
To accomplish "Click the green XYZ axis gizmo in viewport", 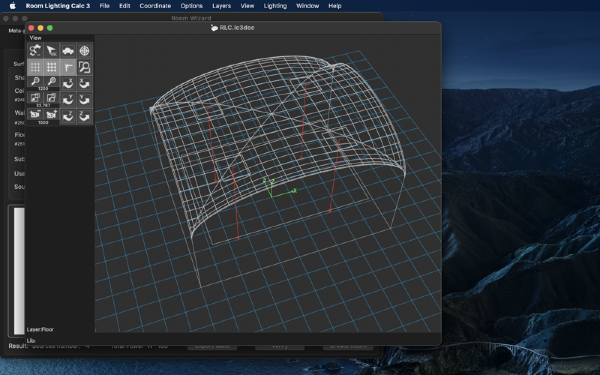I will coord(279,188).
